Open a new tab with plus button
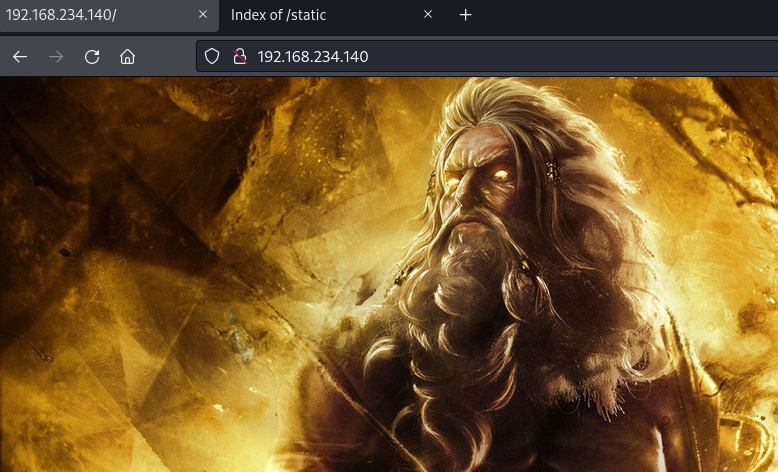This screenshot has height=472, width=778. click(465, 15)
